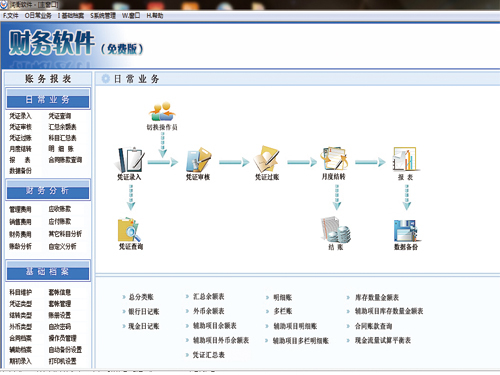The width and height of the screenshot is (500, 375).
Task: Open 自动备份设置 in sidebar
Action: point(65,350)
